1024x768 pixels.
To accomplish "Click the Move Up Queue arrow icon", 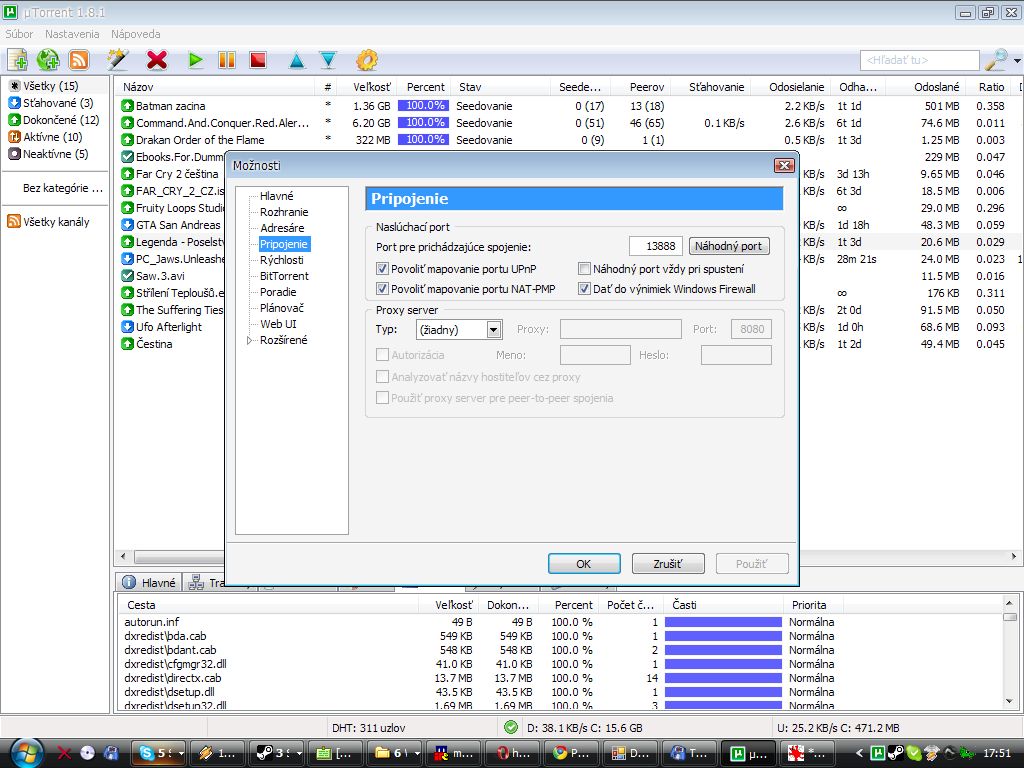I will pos(296,61).
